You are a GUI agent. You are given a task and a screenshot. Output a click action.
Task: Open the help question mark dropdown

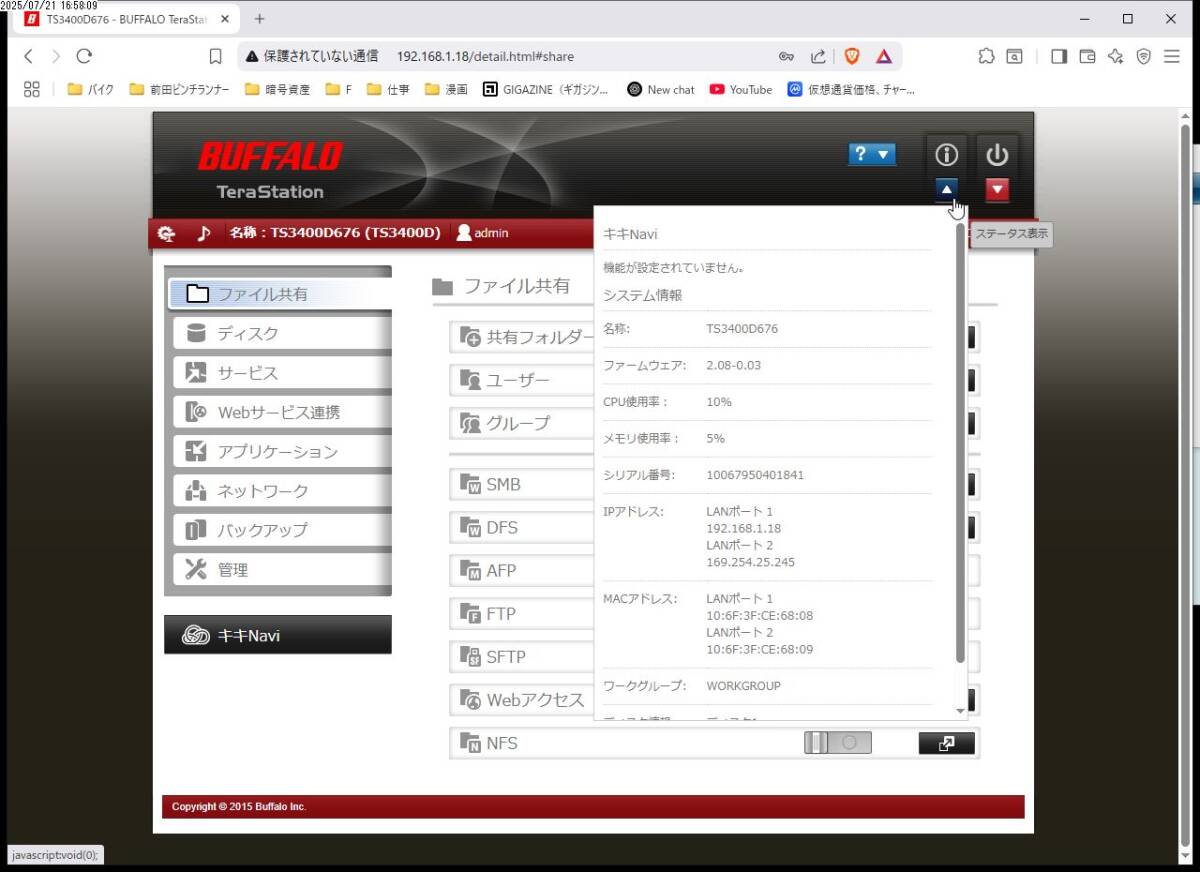pos(872,154)
